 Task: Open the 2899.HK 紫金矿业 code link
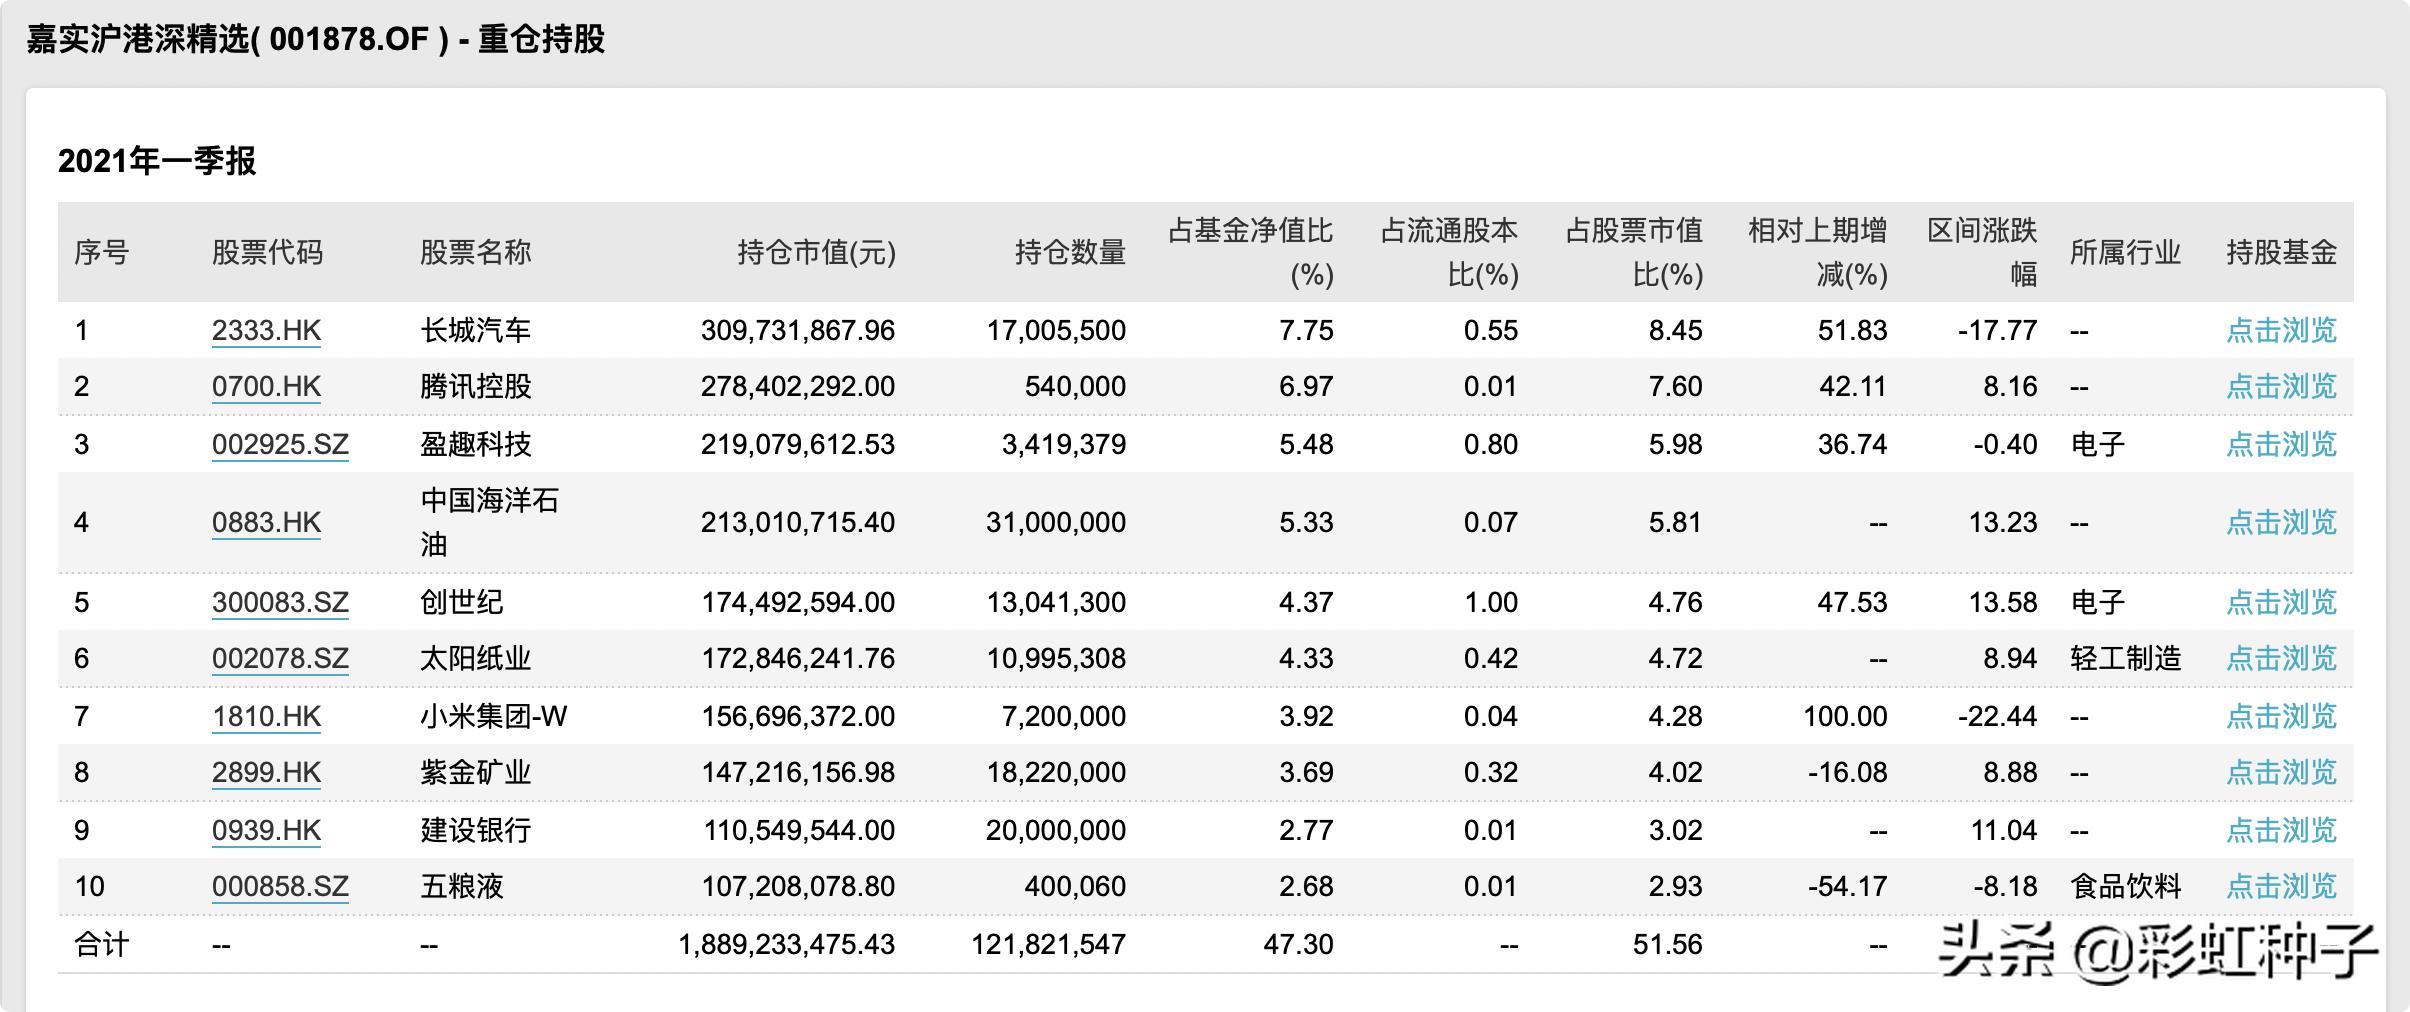pyautogui.click(x=266, y=772)
